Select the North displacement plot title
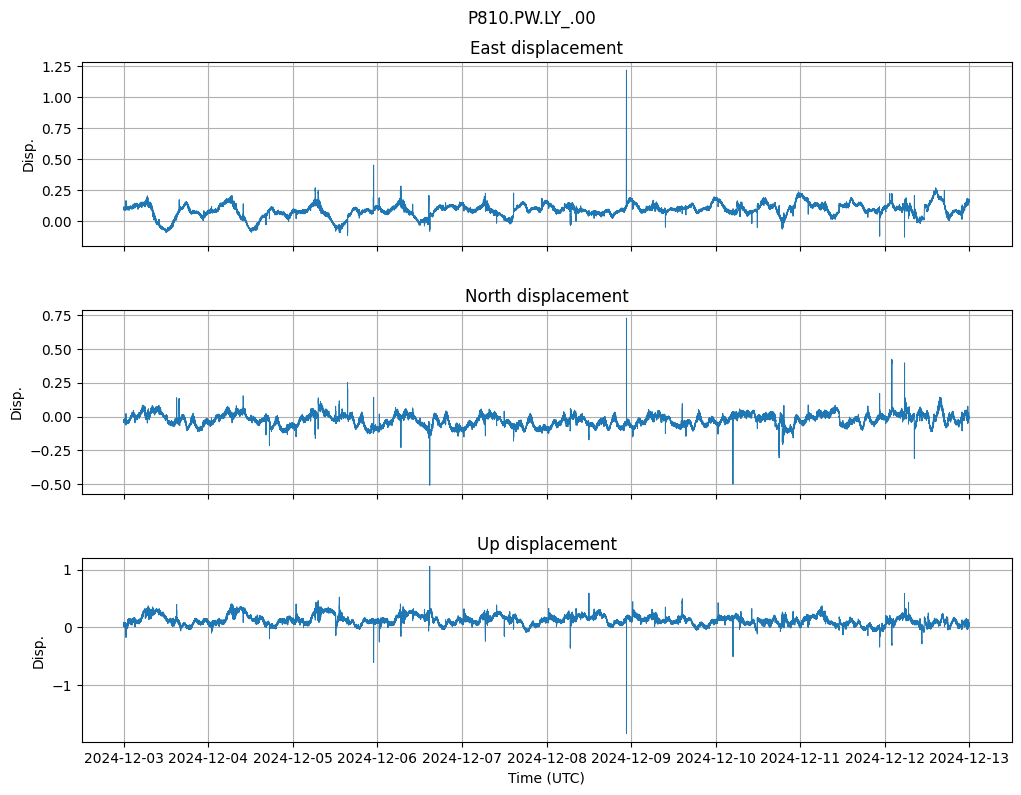 point(546,296)
